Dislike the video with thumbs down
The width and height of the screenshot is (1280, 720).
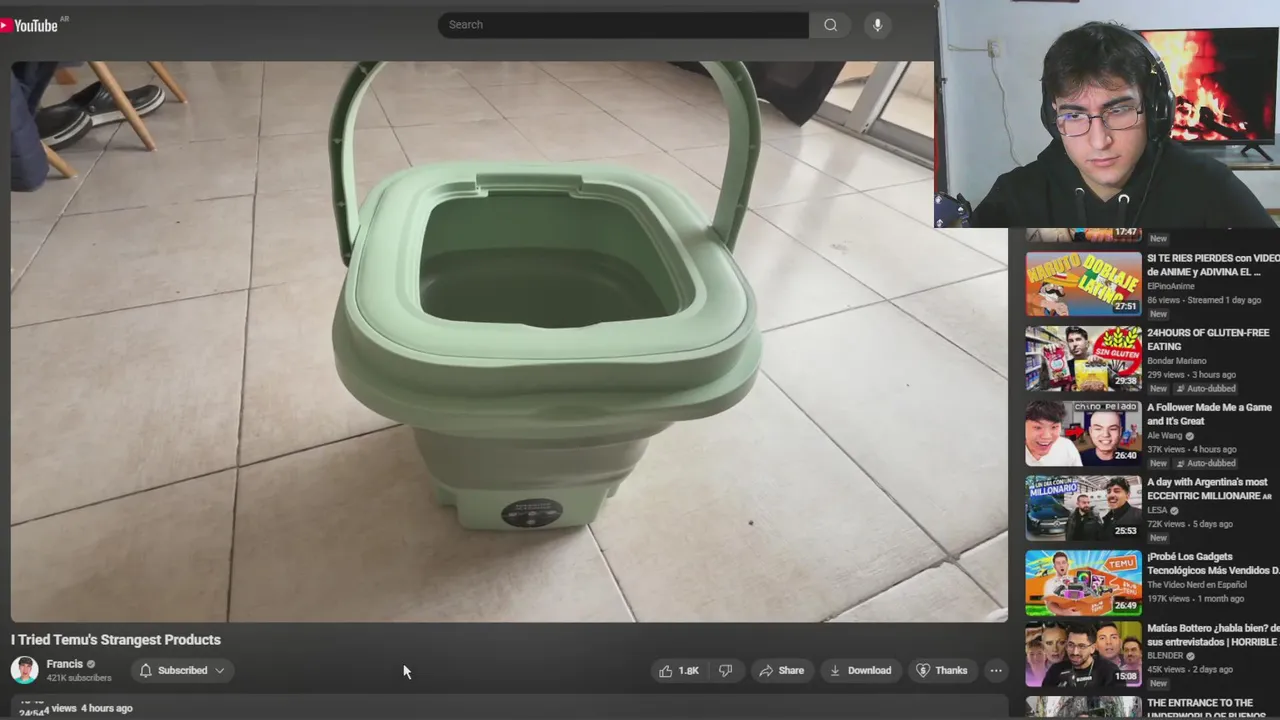[726, 671]
